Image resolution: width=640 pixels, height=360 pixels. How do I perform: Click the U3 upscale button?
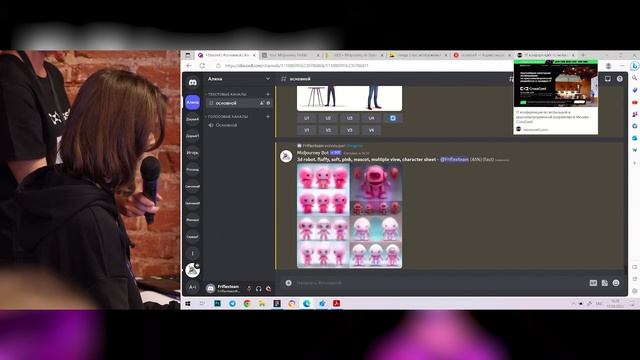350,118
